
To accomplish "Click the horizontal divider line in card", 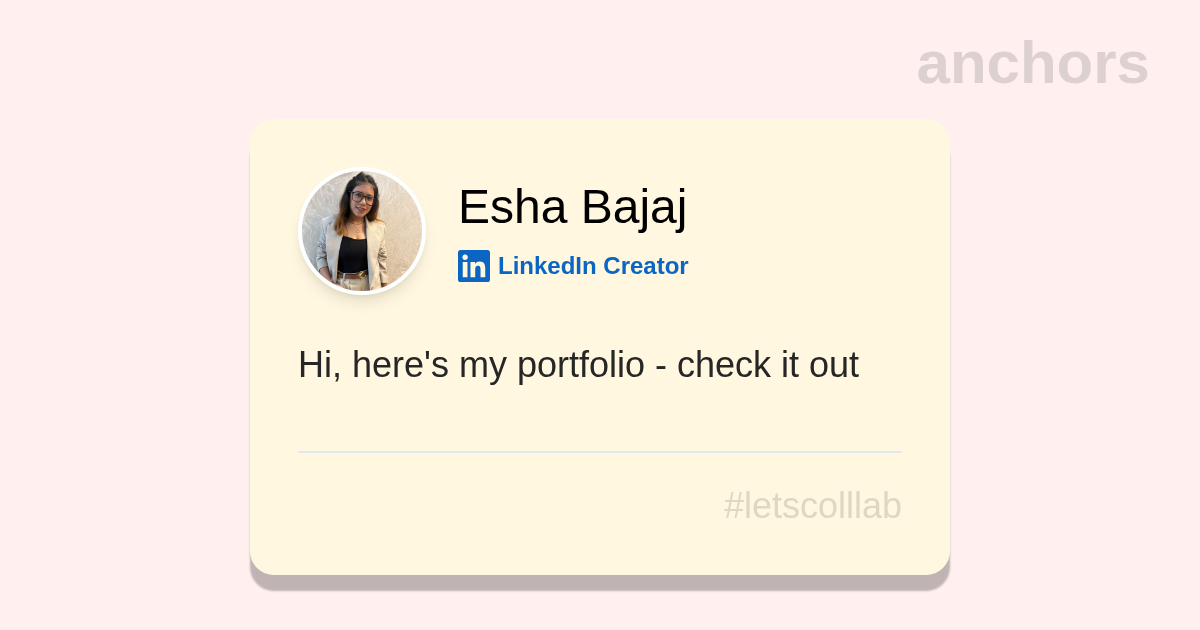I will [x=600, y=452].
